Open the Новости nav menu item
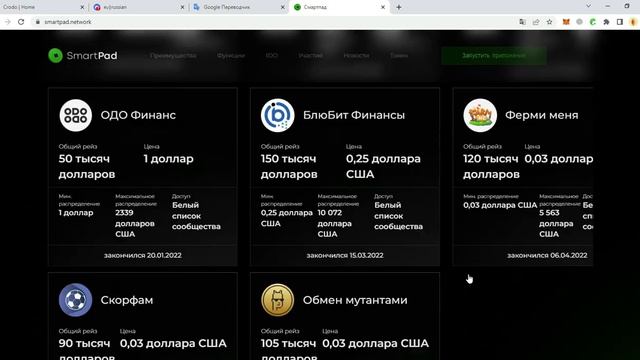The image size is (640, 360). (356, 56)
